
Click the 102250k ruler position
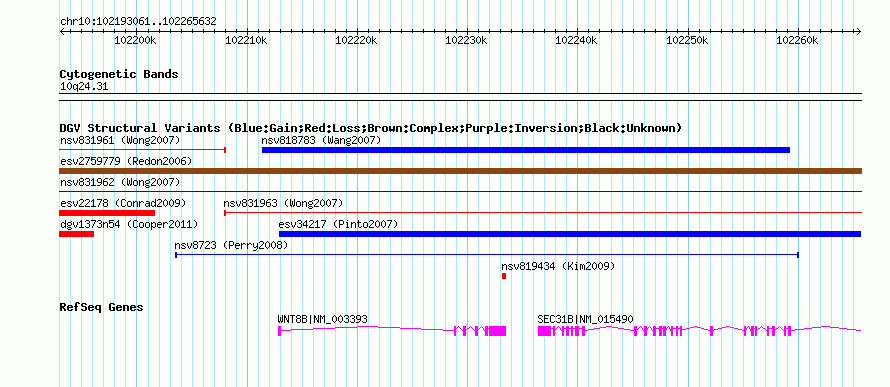click(x=687, y=40)
